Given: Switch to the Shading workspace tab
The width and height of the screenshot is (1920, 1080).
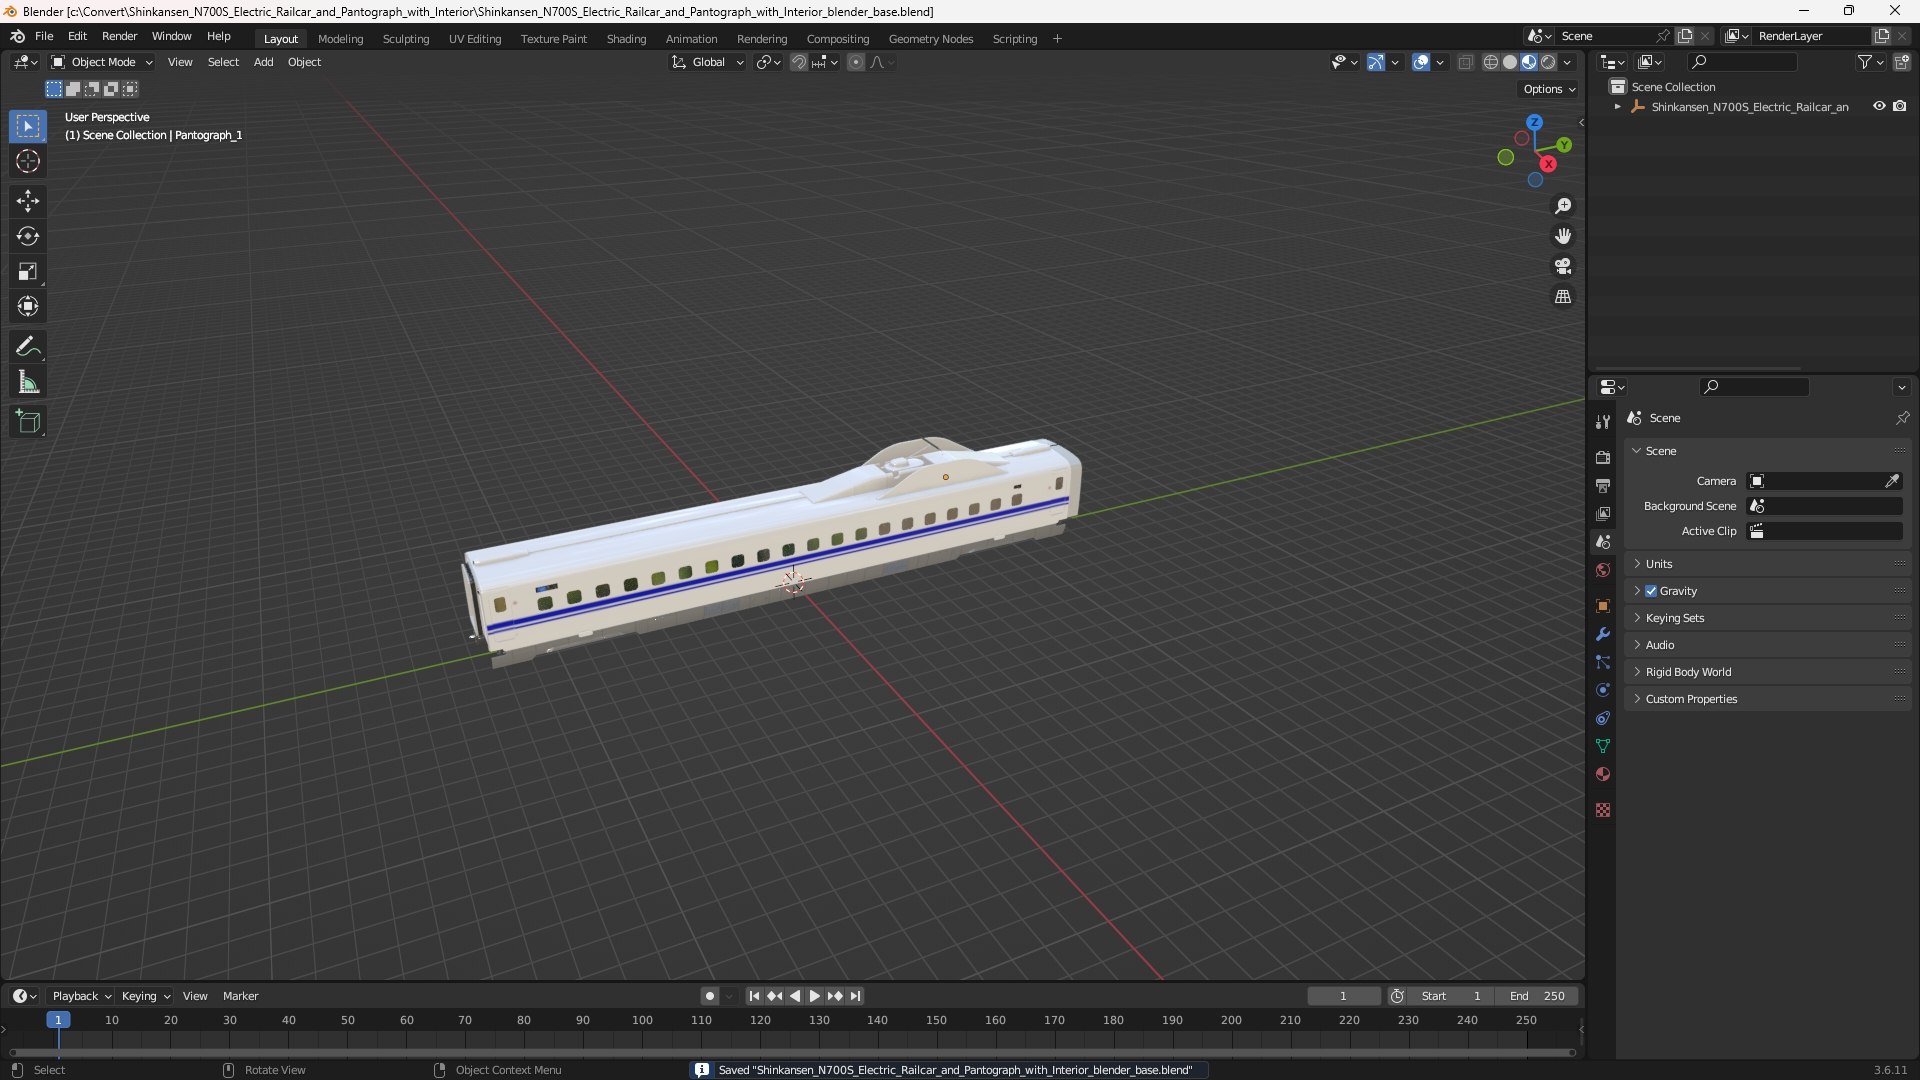Looking at the screenshot, I should coord(626,39).
